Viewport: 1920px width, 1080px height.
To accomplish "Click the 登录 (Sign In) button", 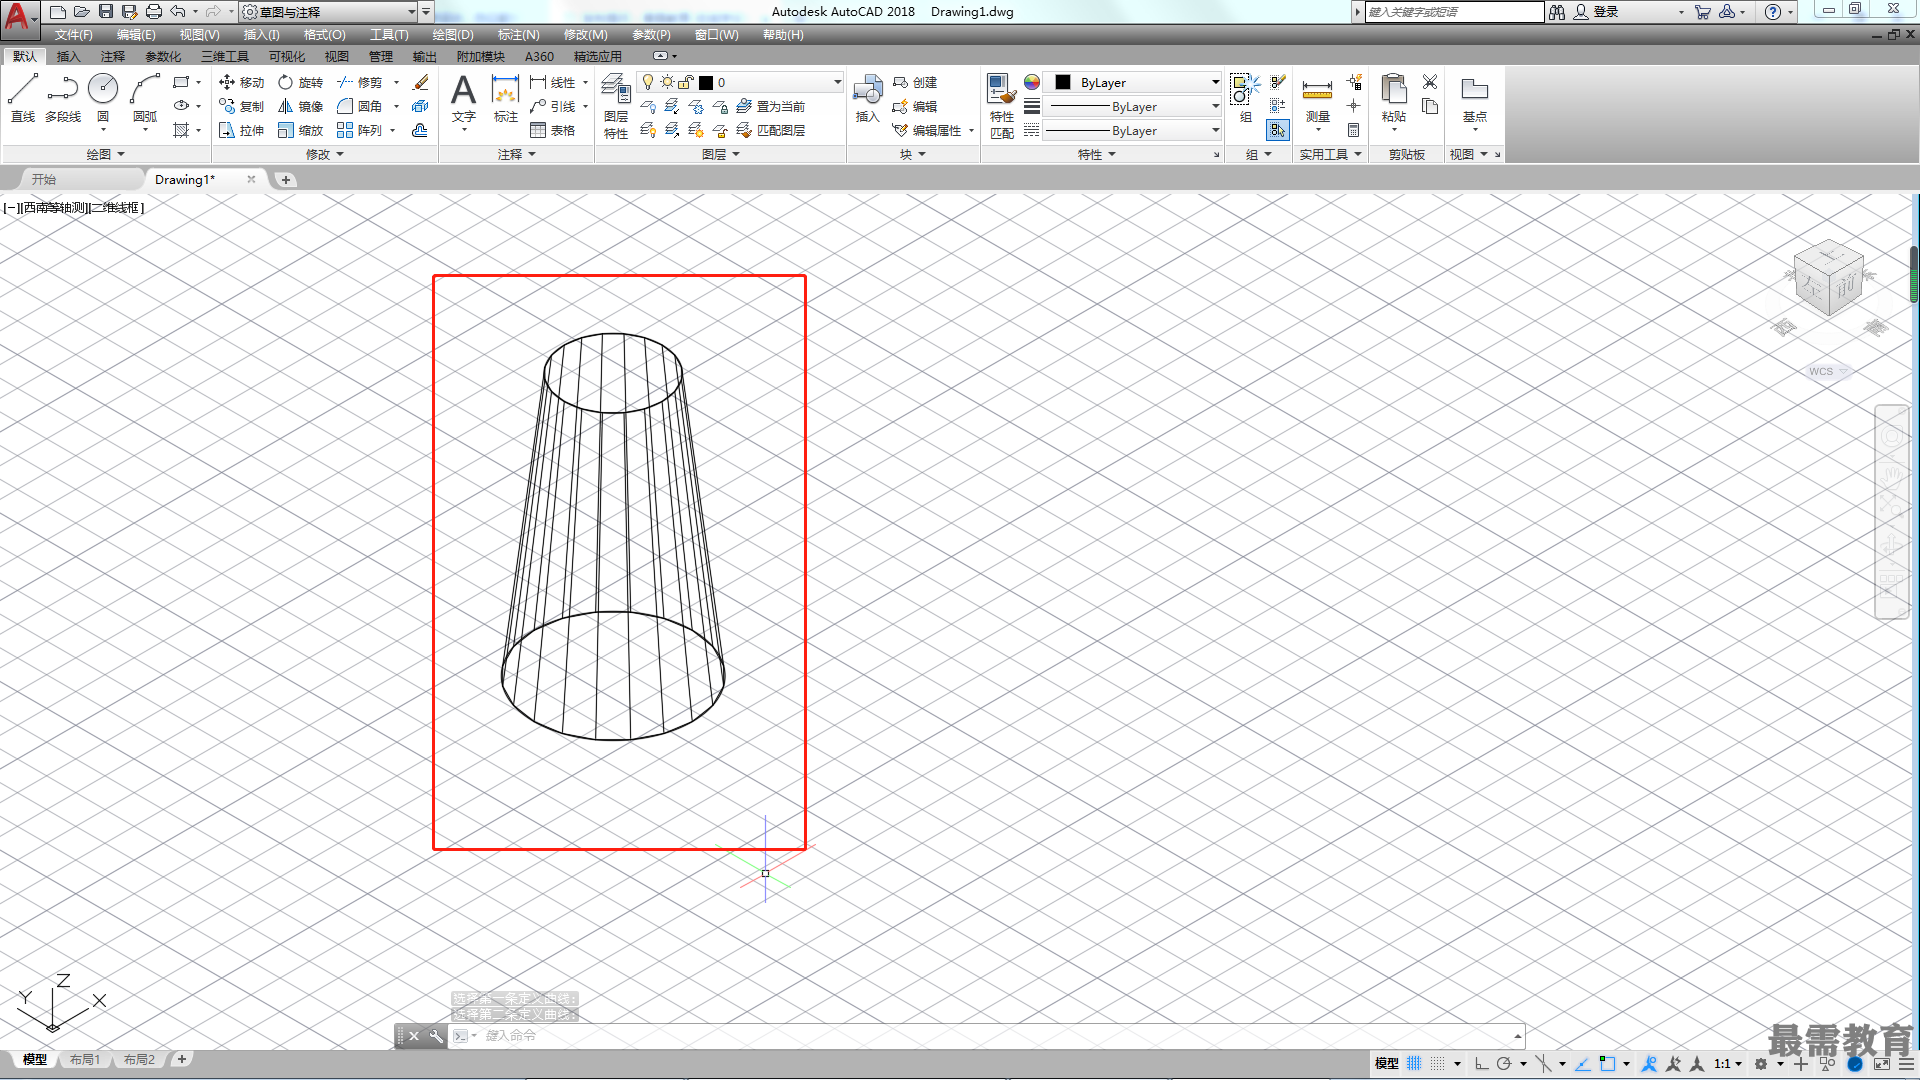I will pyautogui.click(x=1596, y=12).
